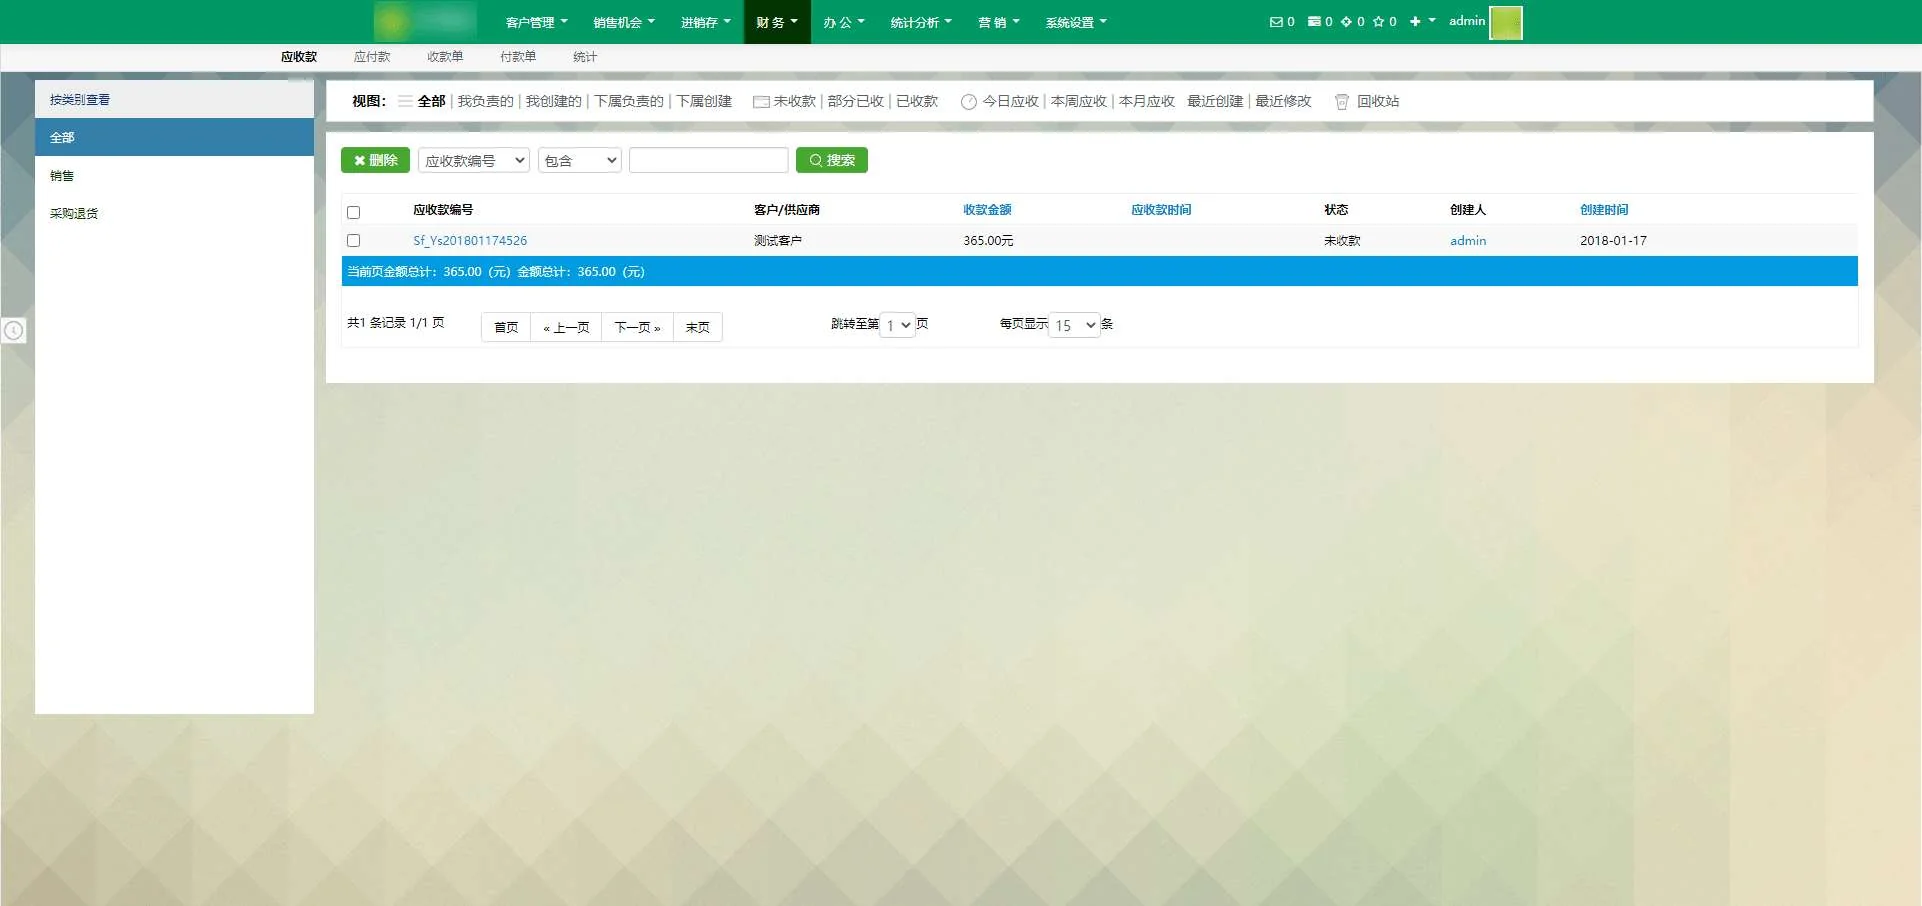Open the 客户管理 top menu
1922x906 pixels.
pyautogui.click(x=536, y=22)
